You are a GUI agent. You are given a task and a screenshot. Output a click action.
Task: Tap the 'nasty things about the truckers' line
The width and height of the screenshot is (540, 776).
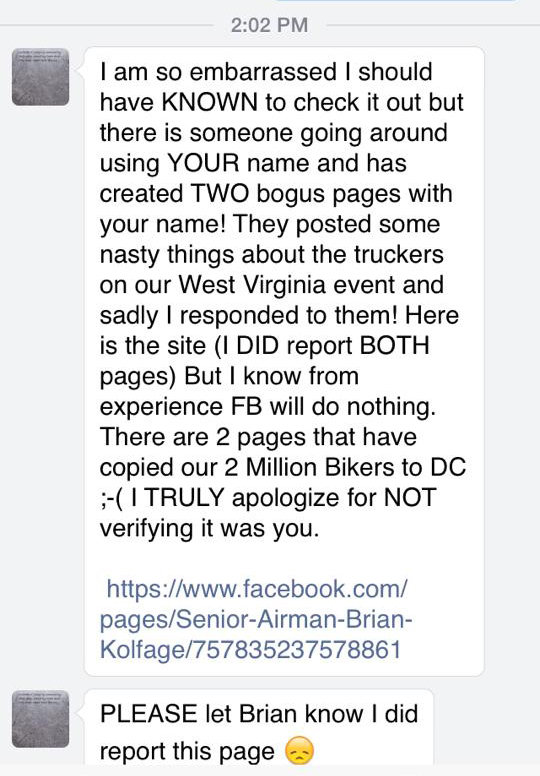(272, 255)
